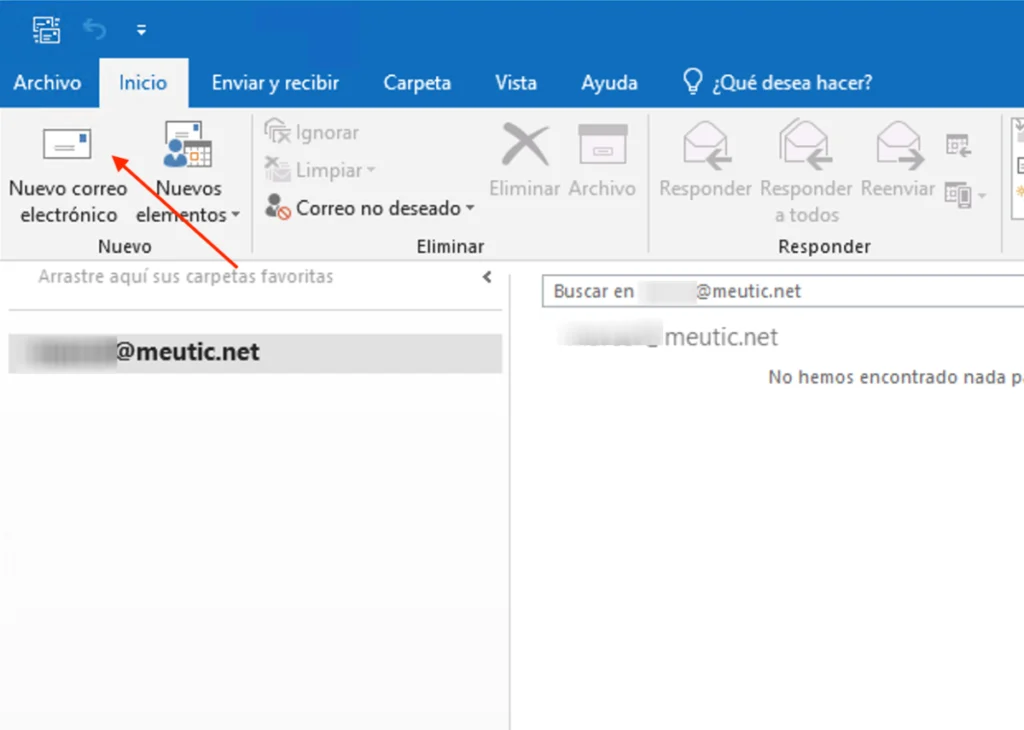Switch to the Carpeta tab
Image resolution: width=1024 pixels, height=730 pixels.
pyautogui.click(x=417, y=83)
